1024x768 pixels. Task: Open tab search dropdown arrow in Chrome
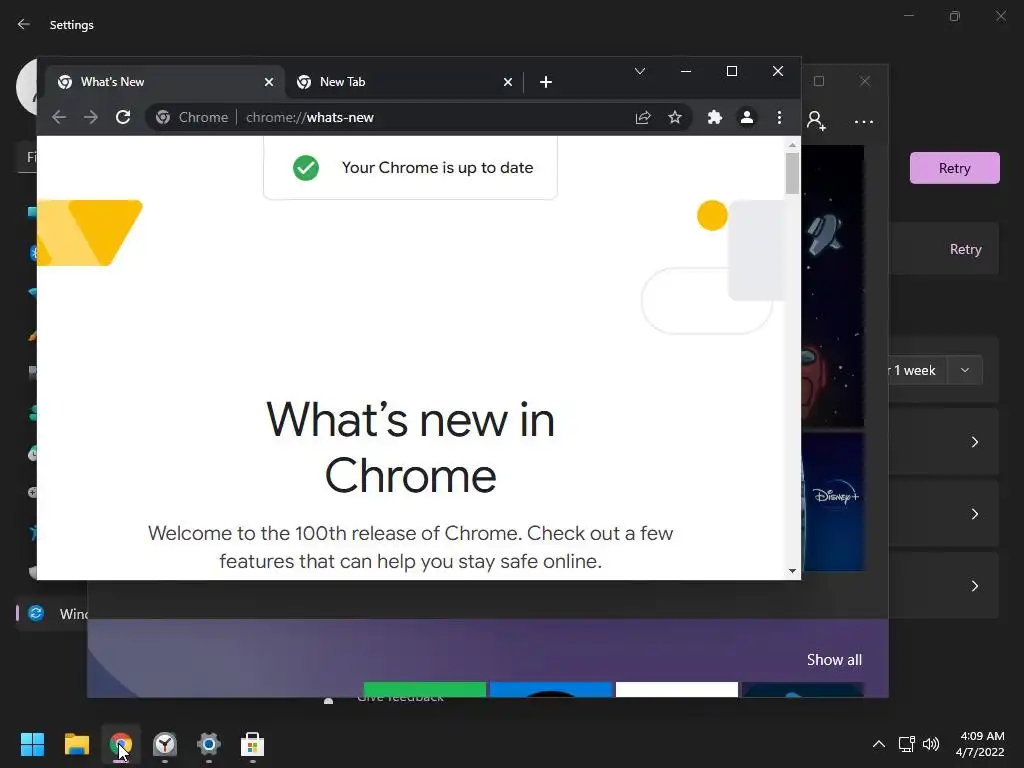pyautogui.click(x=640, y=71)
